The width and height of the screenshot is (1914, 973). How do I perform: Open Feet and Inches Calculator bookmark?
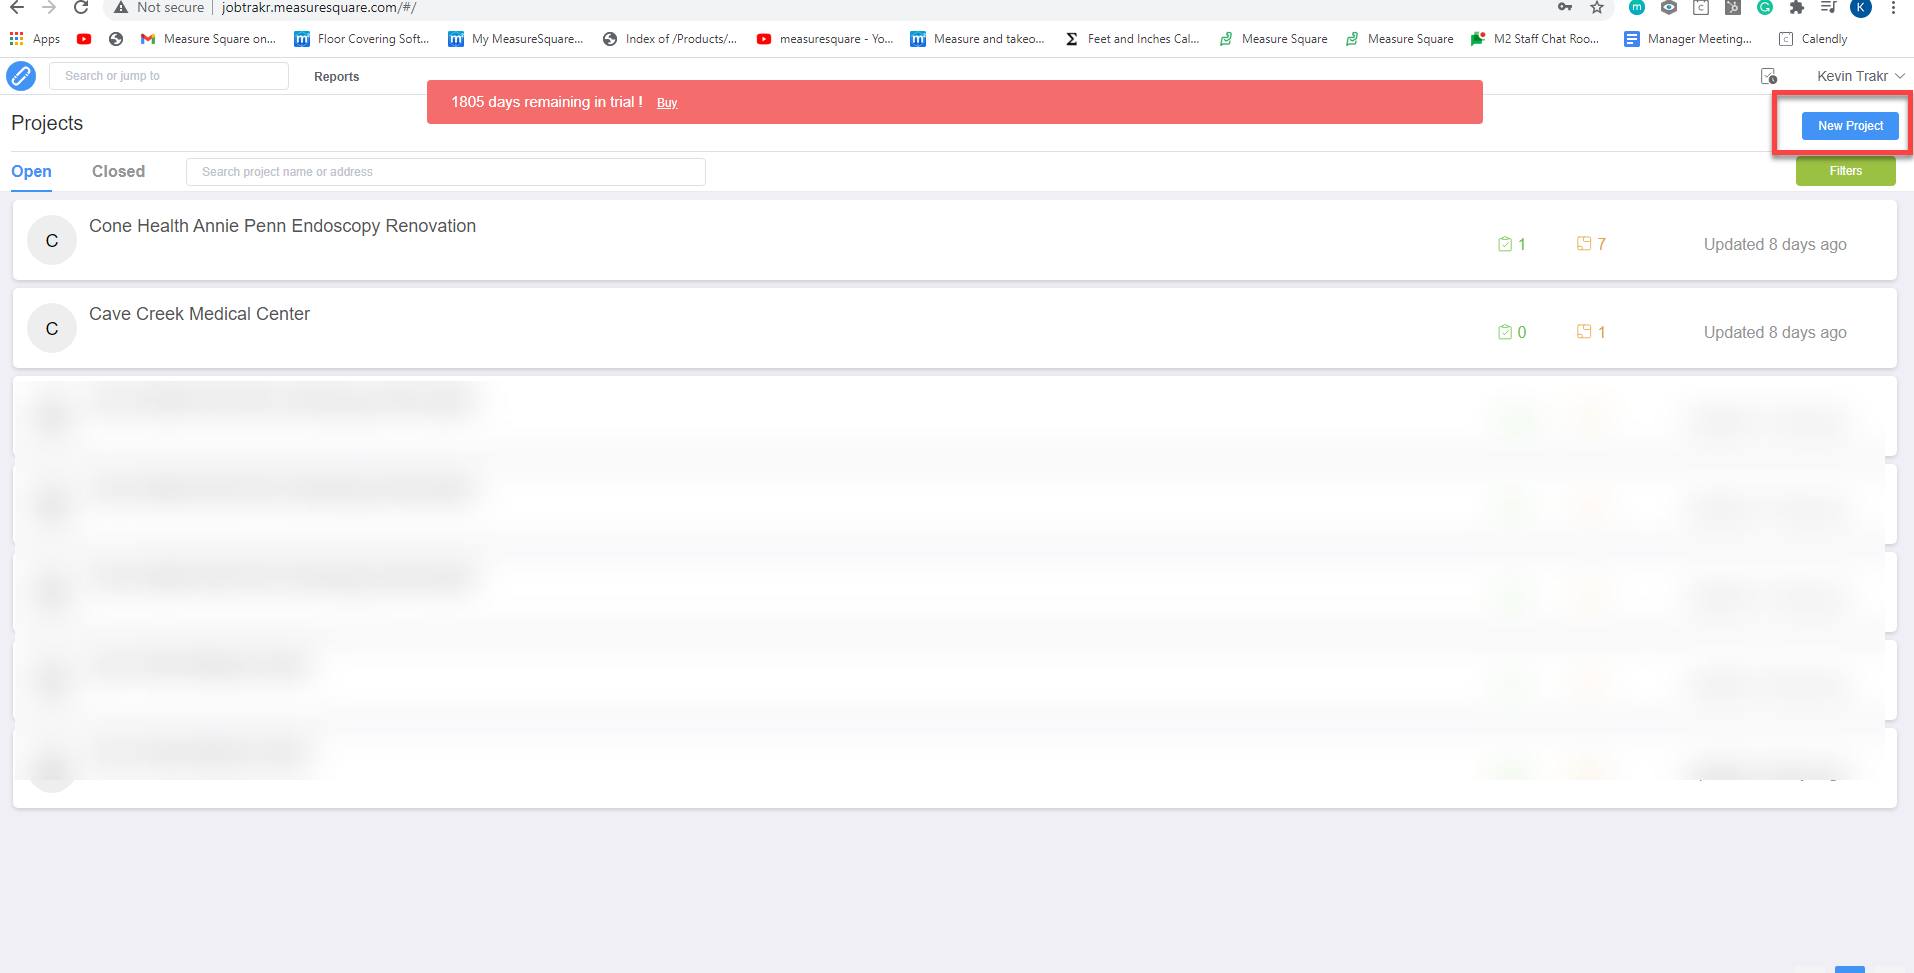coord(1132,39)
